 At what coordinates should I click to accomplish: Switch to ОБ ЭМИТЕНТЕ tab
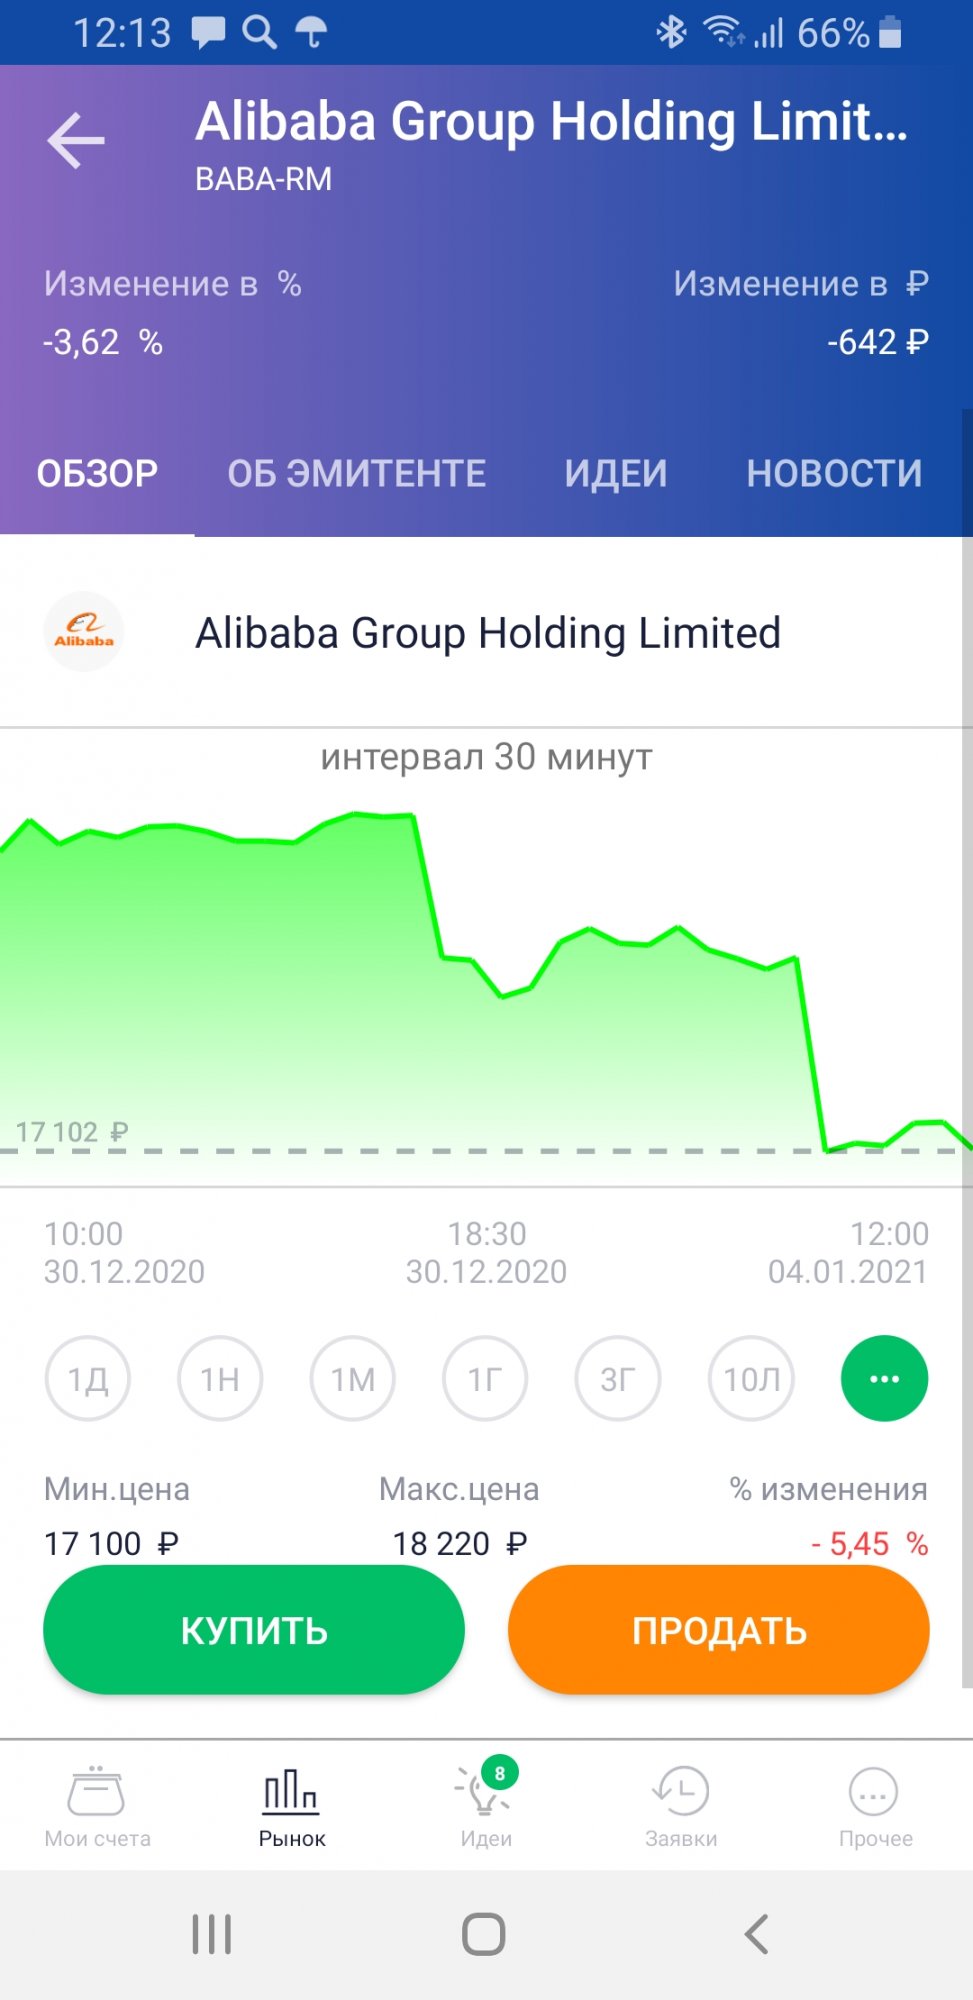click(357, 473)
